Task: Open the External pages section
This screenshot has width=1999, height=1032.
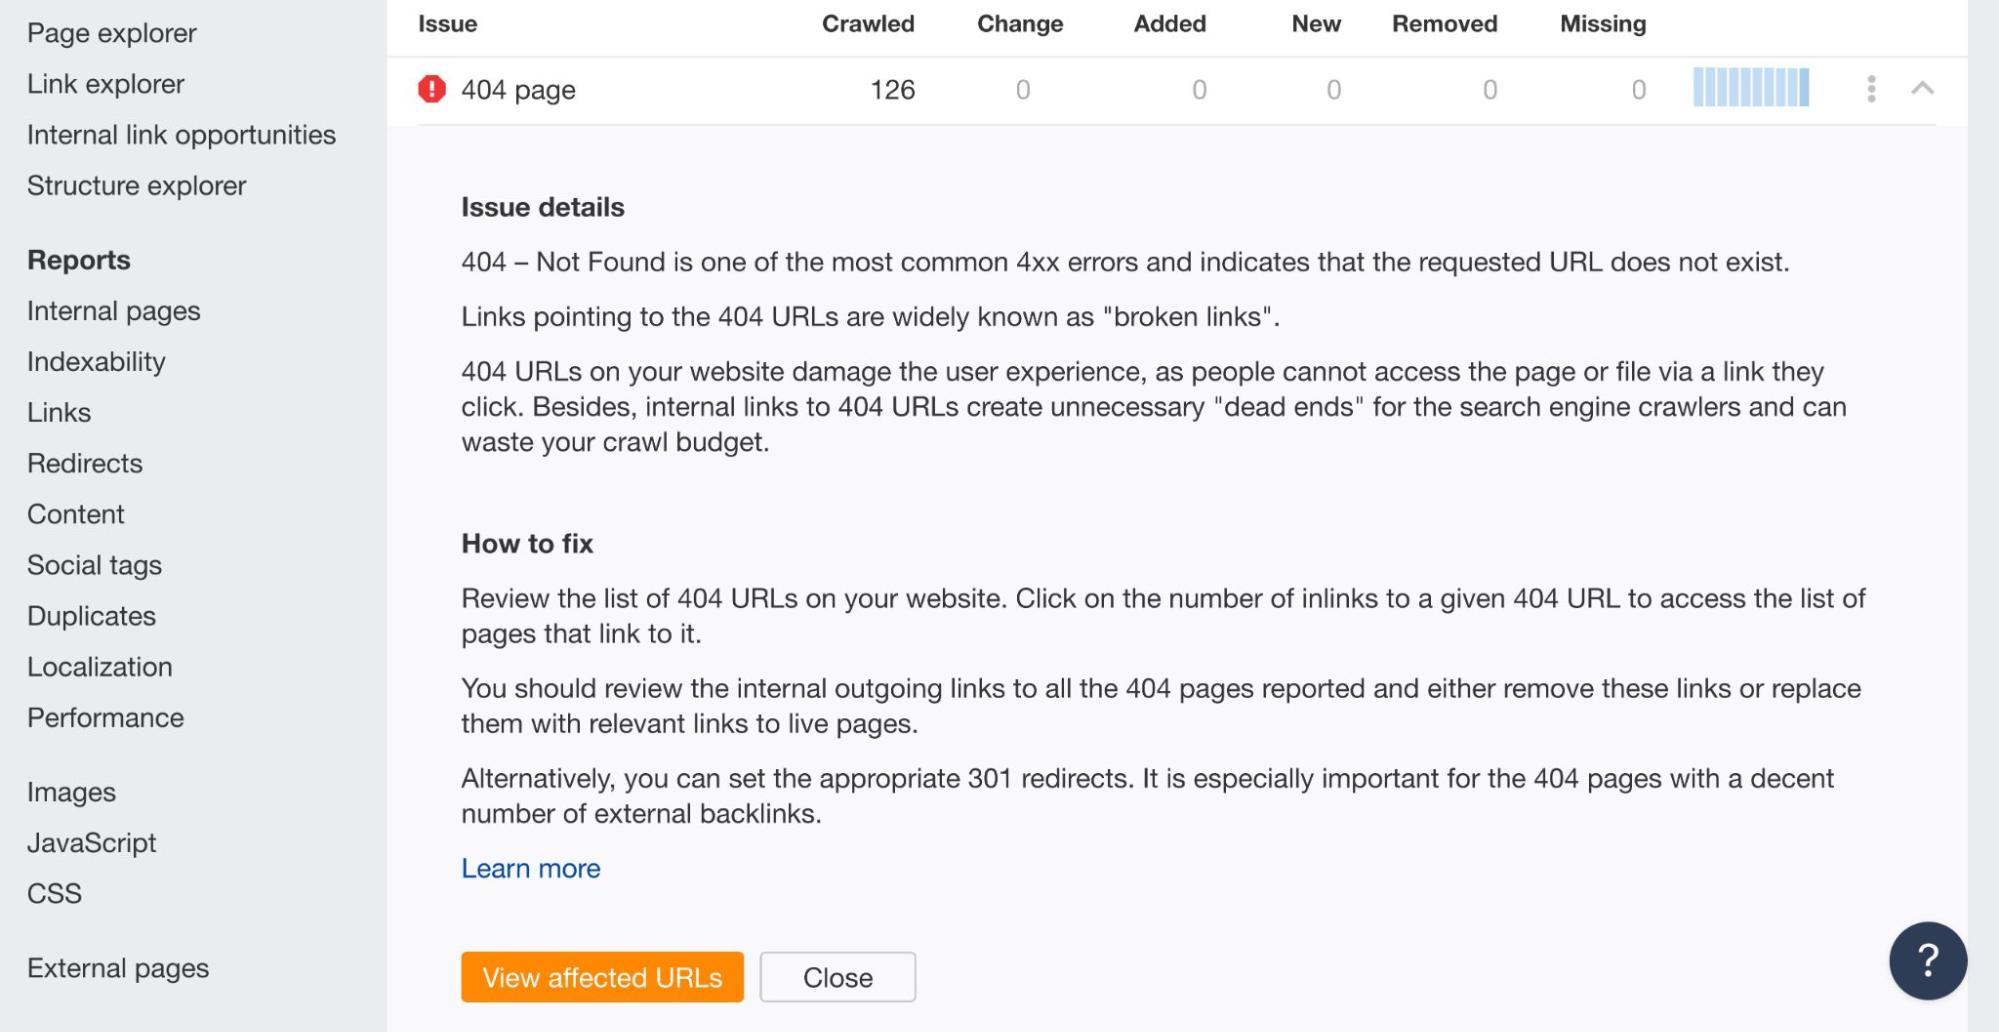Action: point(118,967)
